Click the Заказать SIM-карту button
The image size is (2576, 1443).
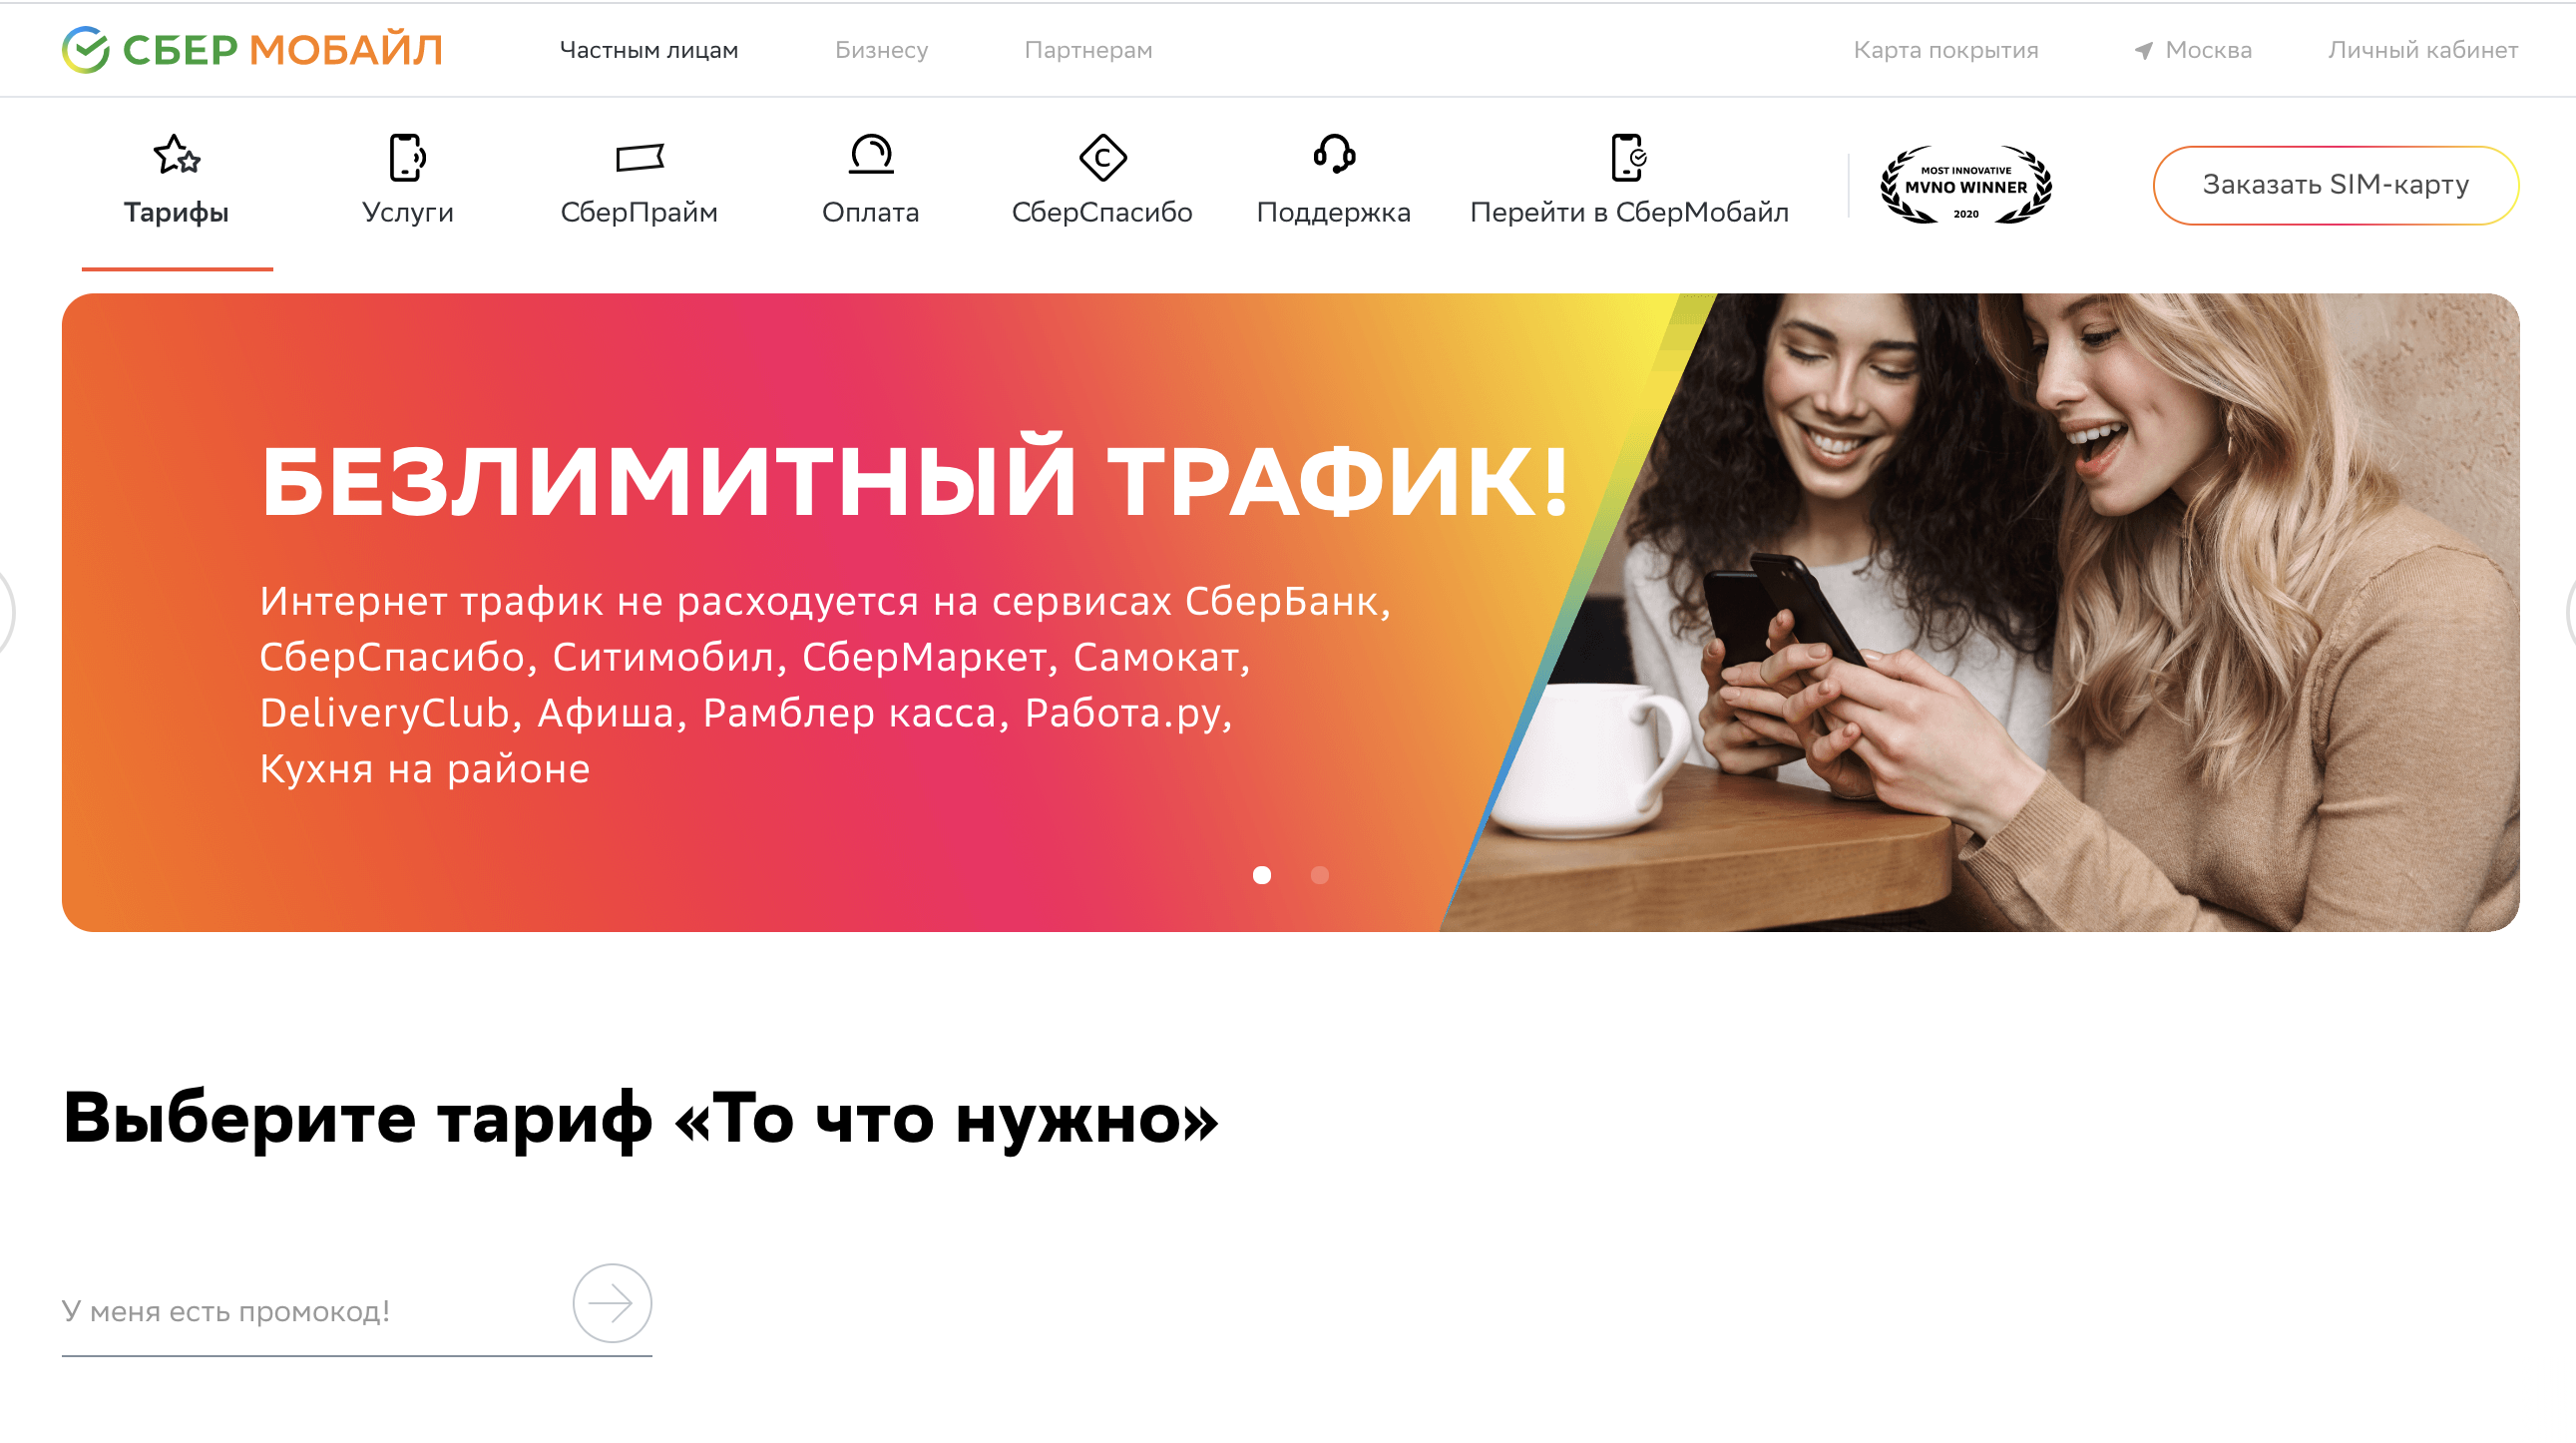click(2335, 184)
